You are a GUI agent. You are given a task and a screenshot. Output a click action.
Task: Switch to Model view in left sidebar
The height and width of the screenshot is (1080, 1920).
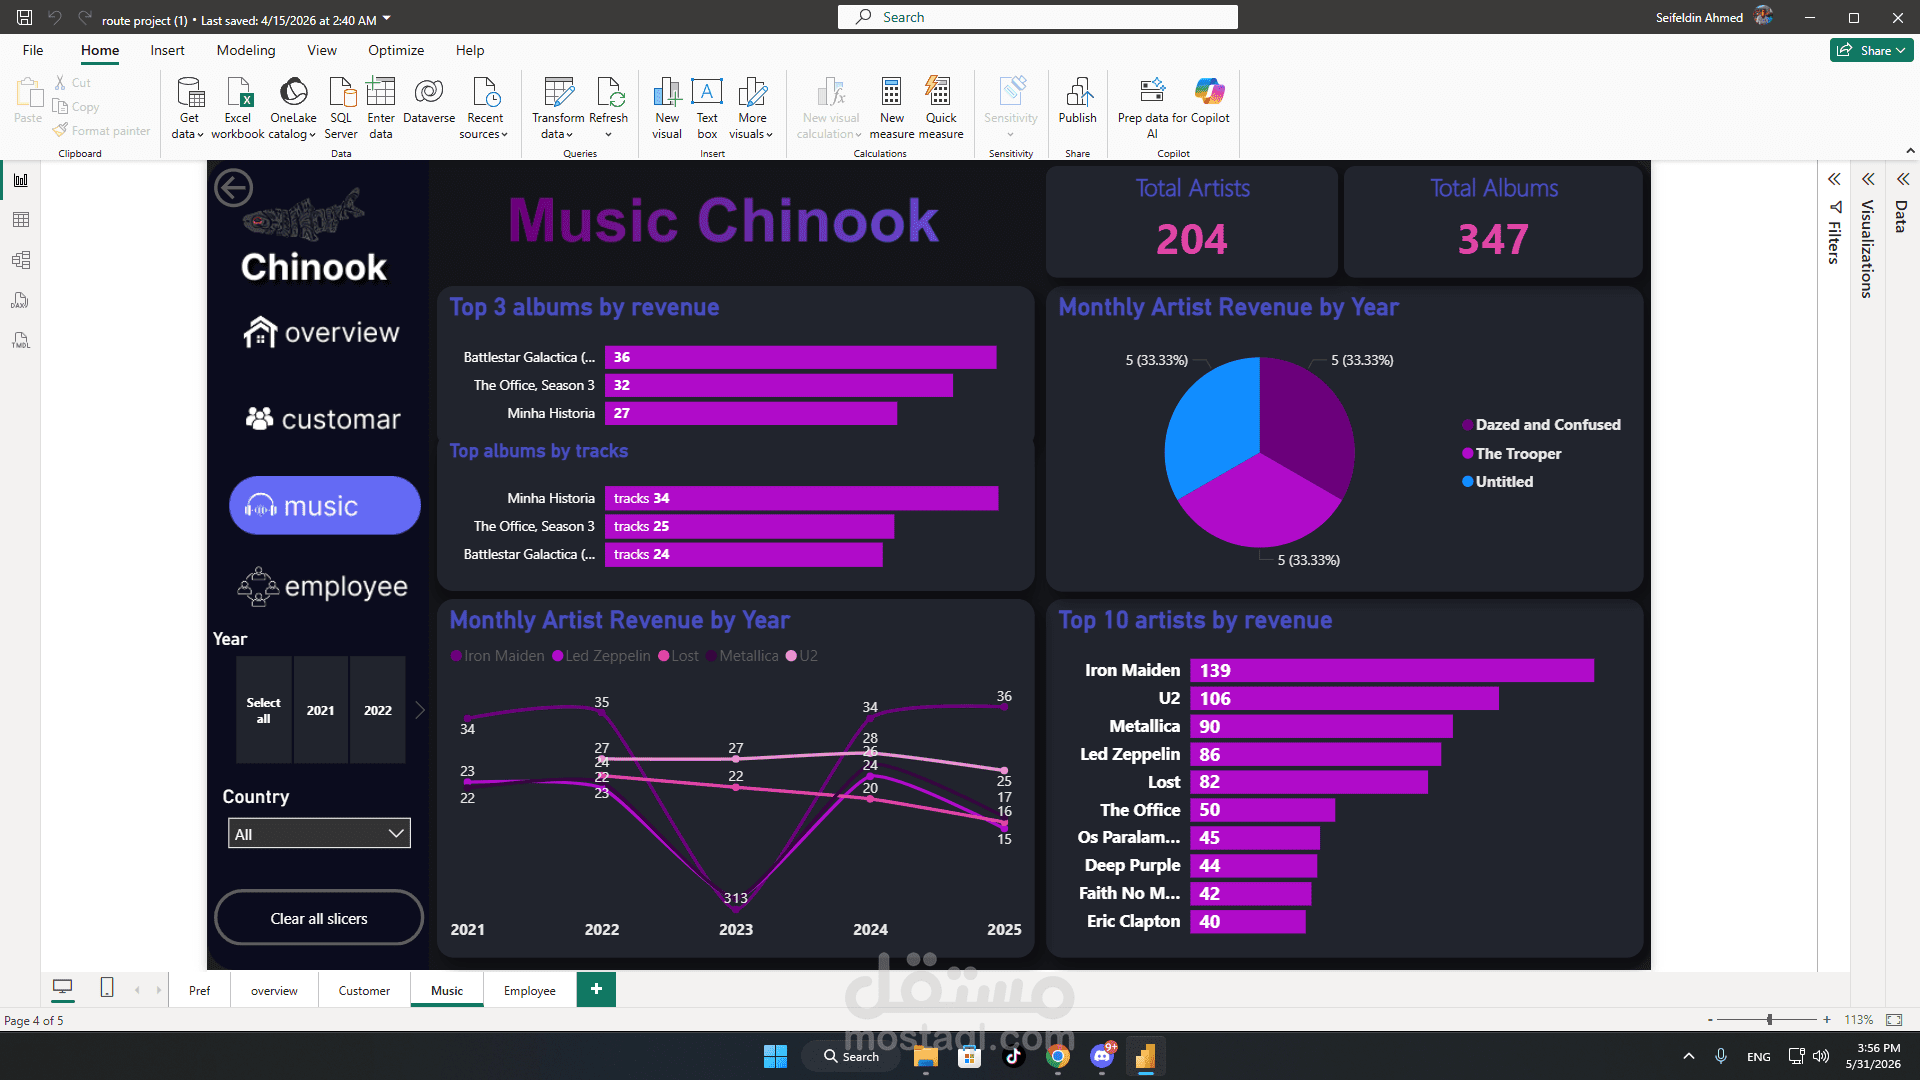(x=21, y=260)
